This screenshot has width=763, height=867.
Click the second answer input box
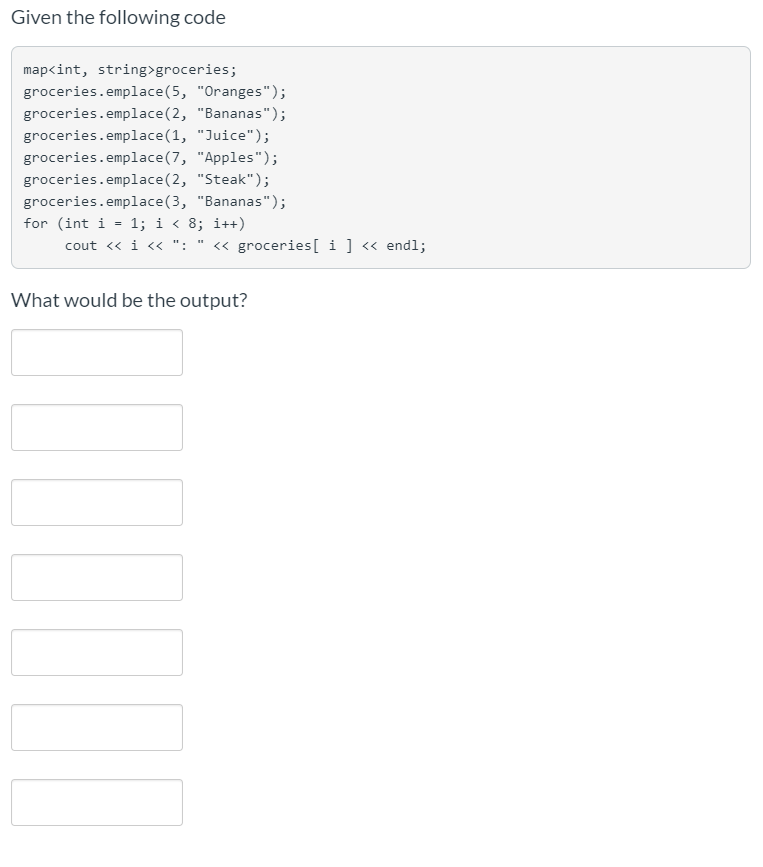[96, 426]
